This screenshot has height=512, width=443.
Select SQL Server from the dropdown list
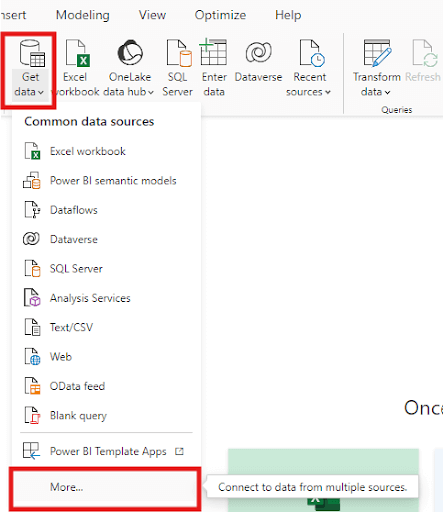coord(106,269)
